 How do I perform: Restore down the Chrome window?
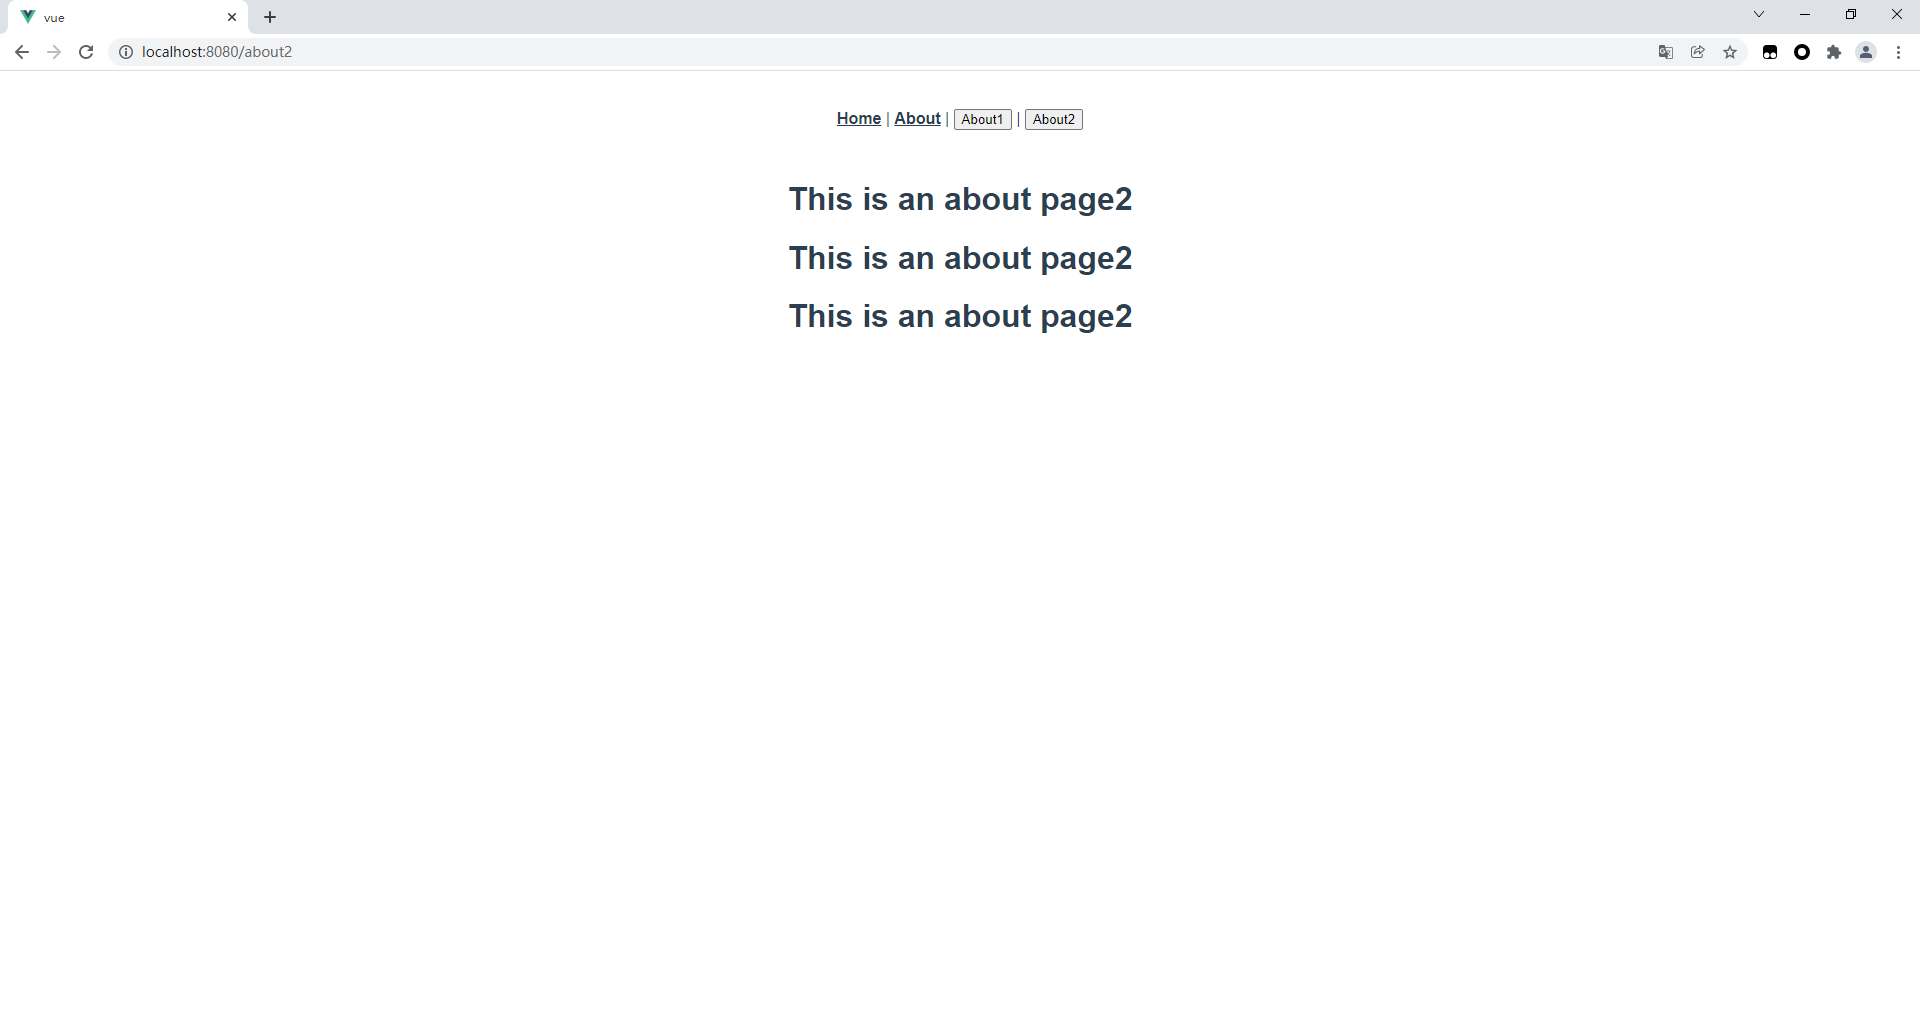(x=1851, y=14)
